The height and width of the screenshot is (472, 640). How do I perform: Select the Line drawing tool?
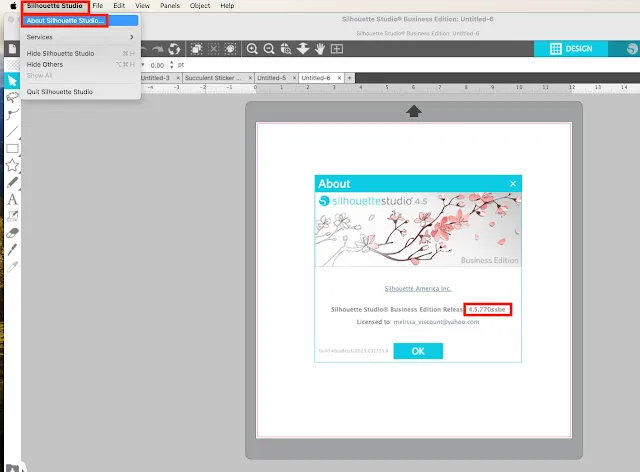point(12,131)
